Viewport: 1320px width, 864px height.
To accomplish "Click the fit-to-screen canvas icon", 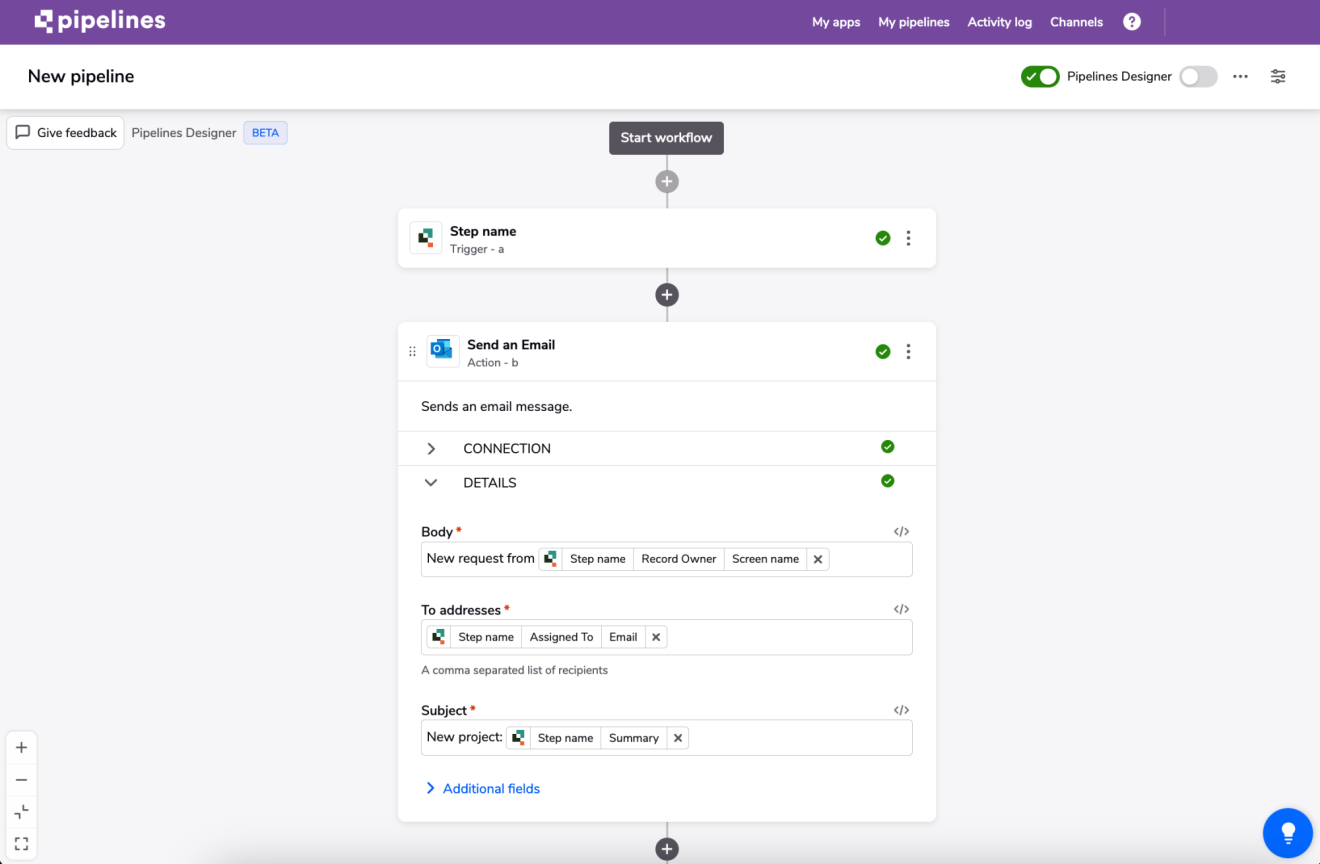I will (21, 811).
